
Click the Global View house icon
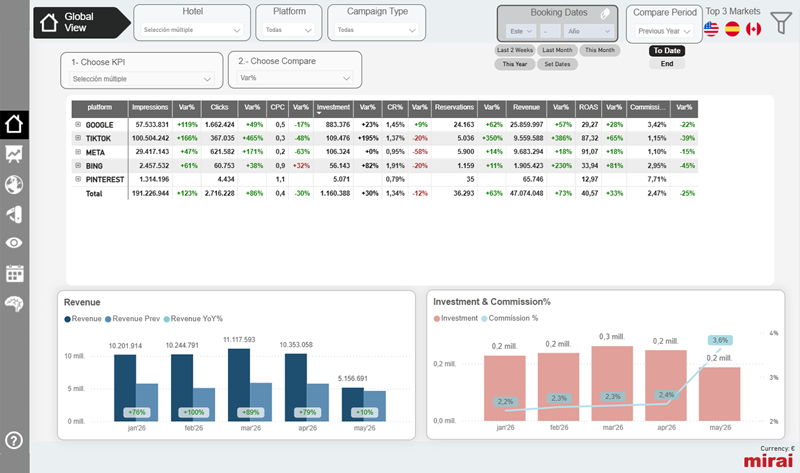(x=49, y=22)
